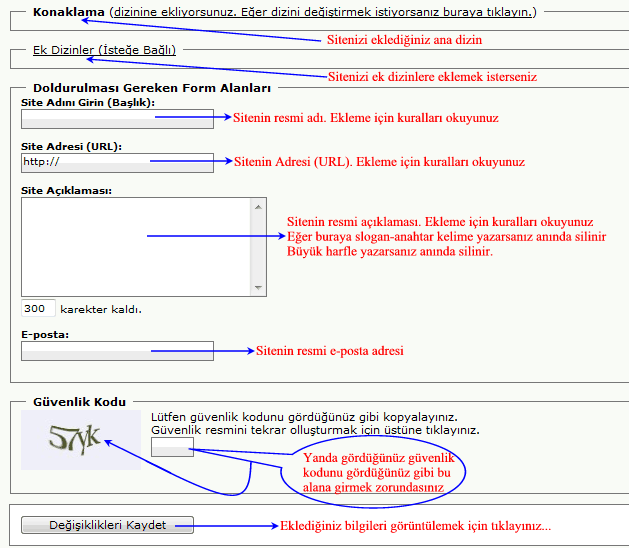Open the Ek Dizinler (İsteğe Bağlı) link
The image size is (629, 548).
tap(104, 50)
